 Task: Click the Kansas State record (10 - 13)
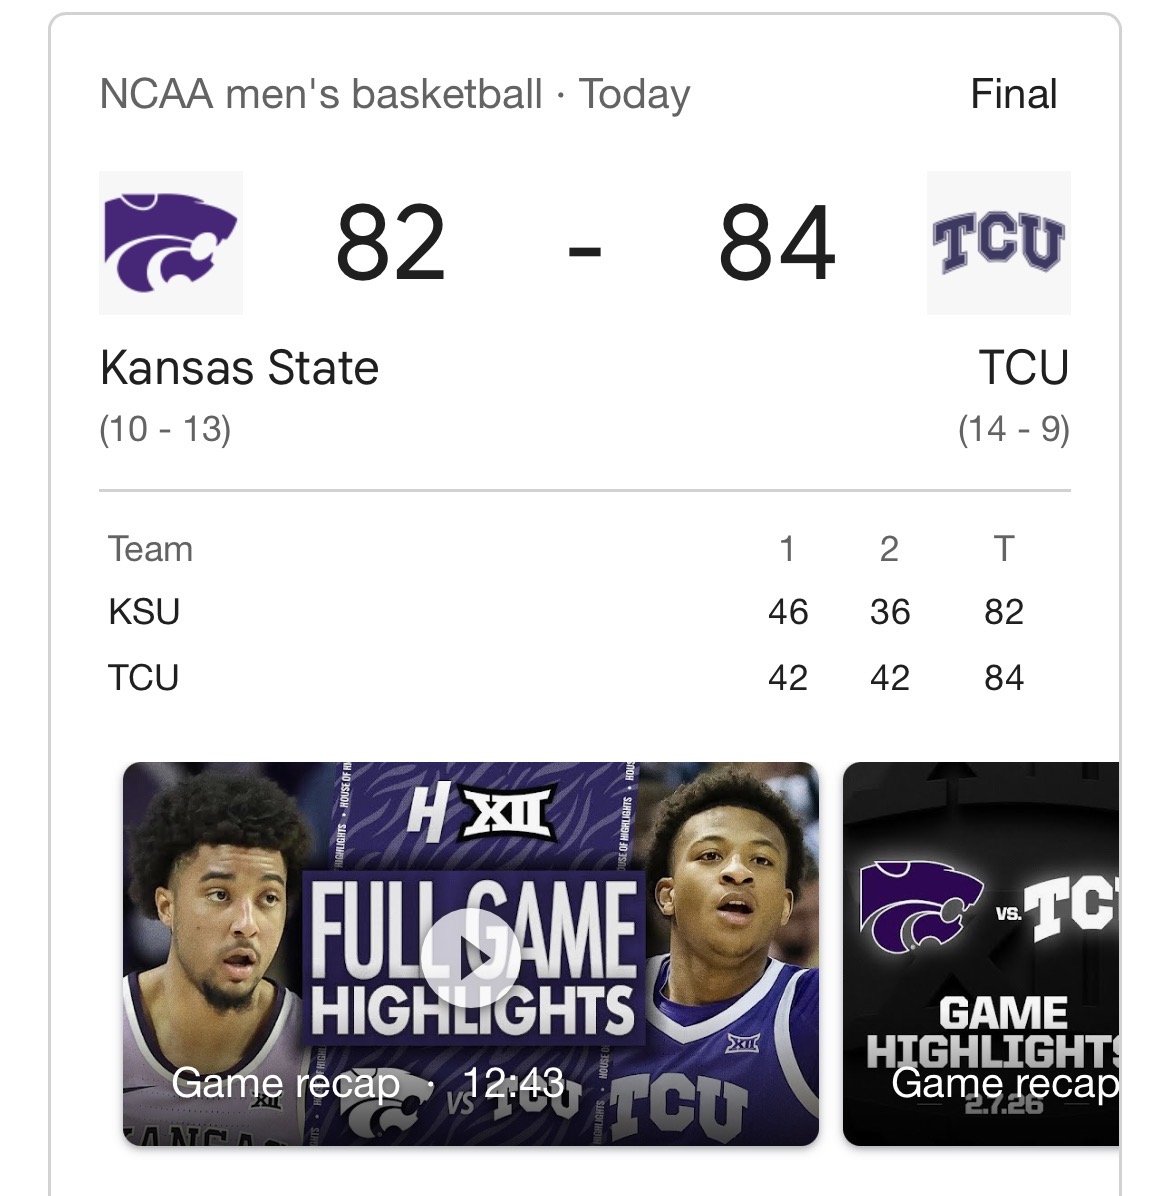[165, 430]
